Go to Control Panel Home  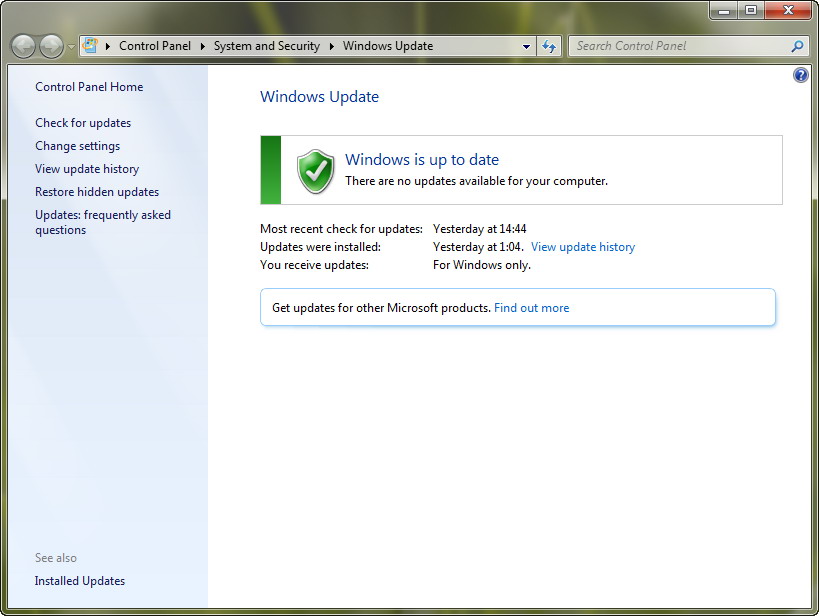pyautogui.click(x=89, y=87)
